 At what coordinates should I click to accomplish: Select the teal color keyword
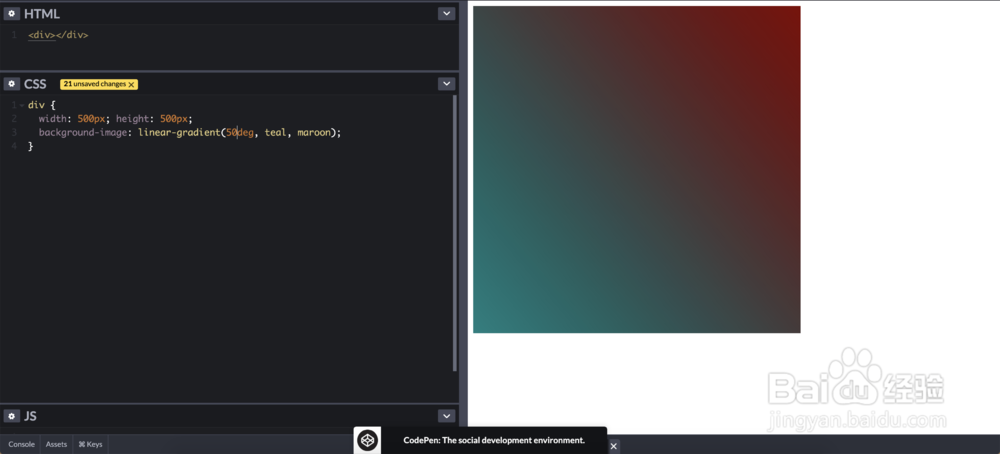point(276,133)
